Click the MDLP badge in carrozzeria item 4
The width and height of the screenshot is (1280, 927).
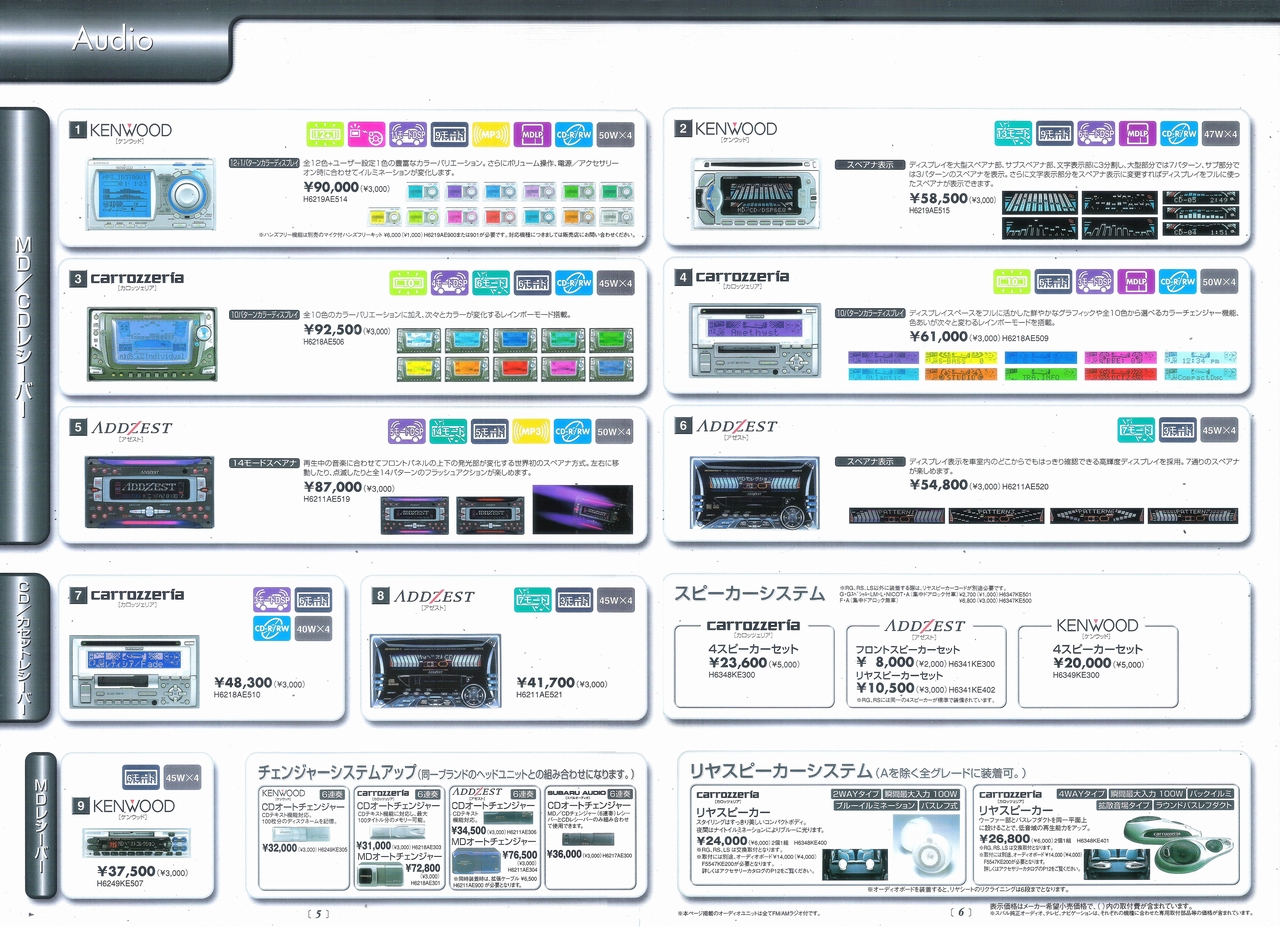[x=1137, y=282]
